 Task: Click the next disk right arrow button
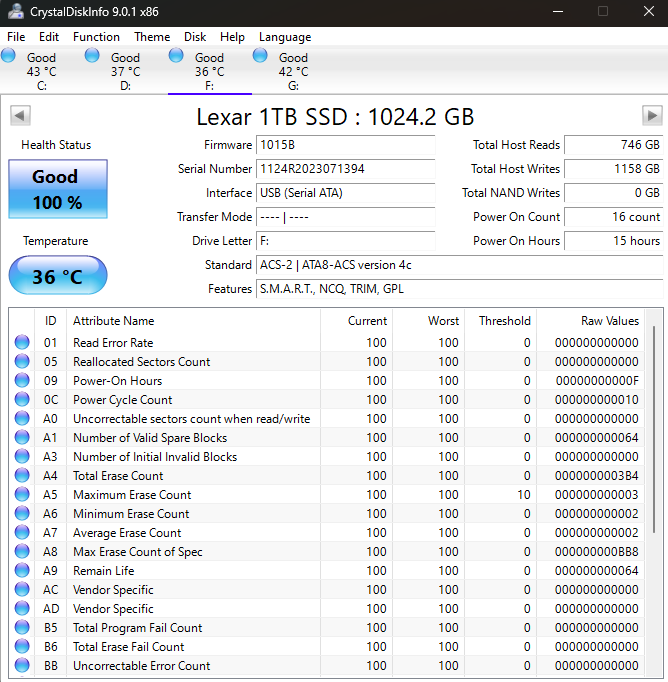click(x=652, y=115)
